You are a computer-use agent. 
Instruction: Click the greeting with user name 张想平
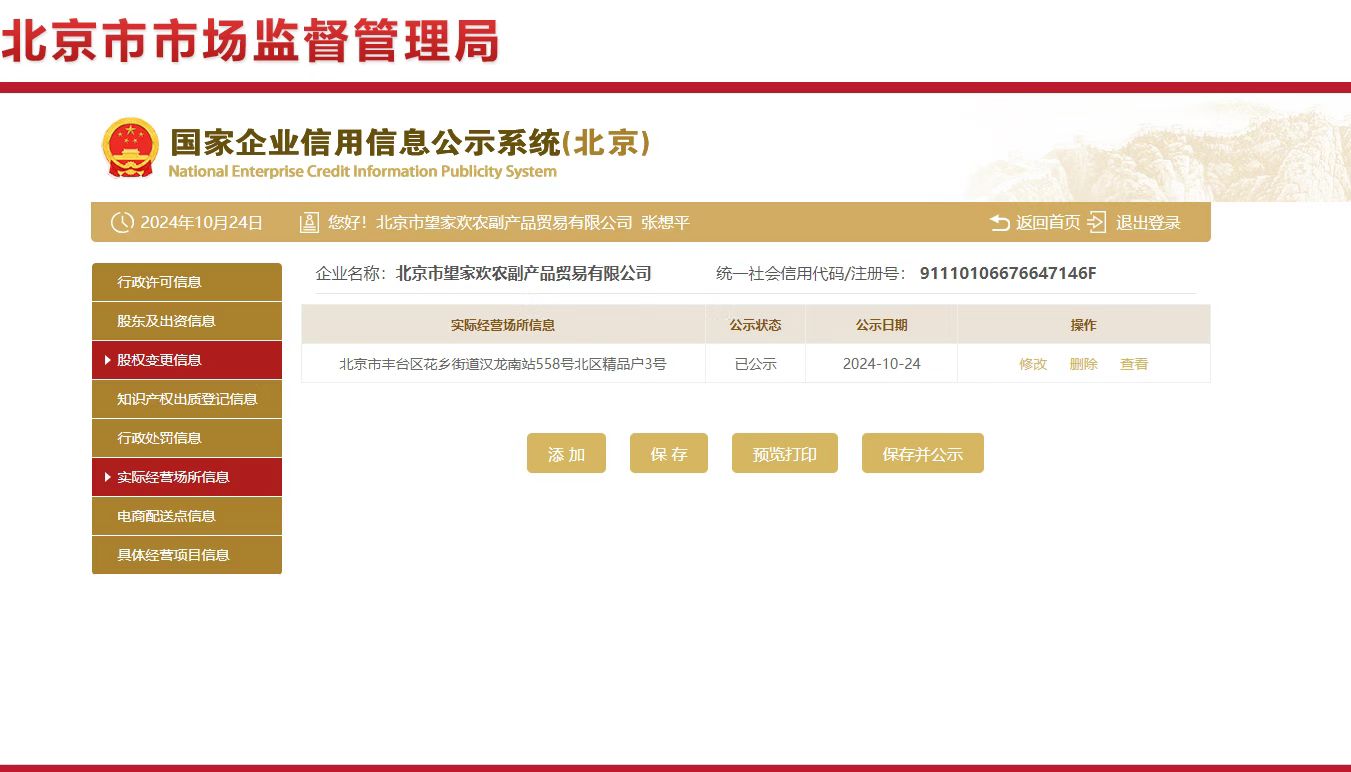coord(509,222)
